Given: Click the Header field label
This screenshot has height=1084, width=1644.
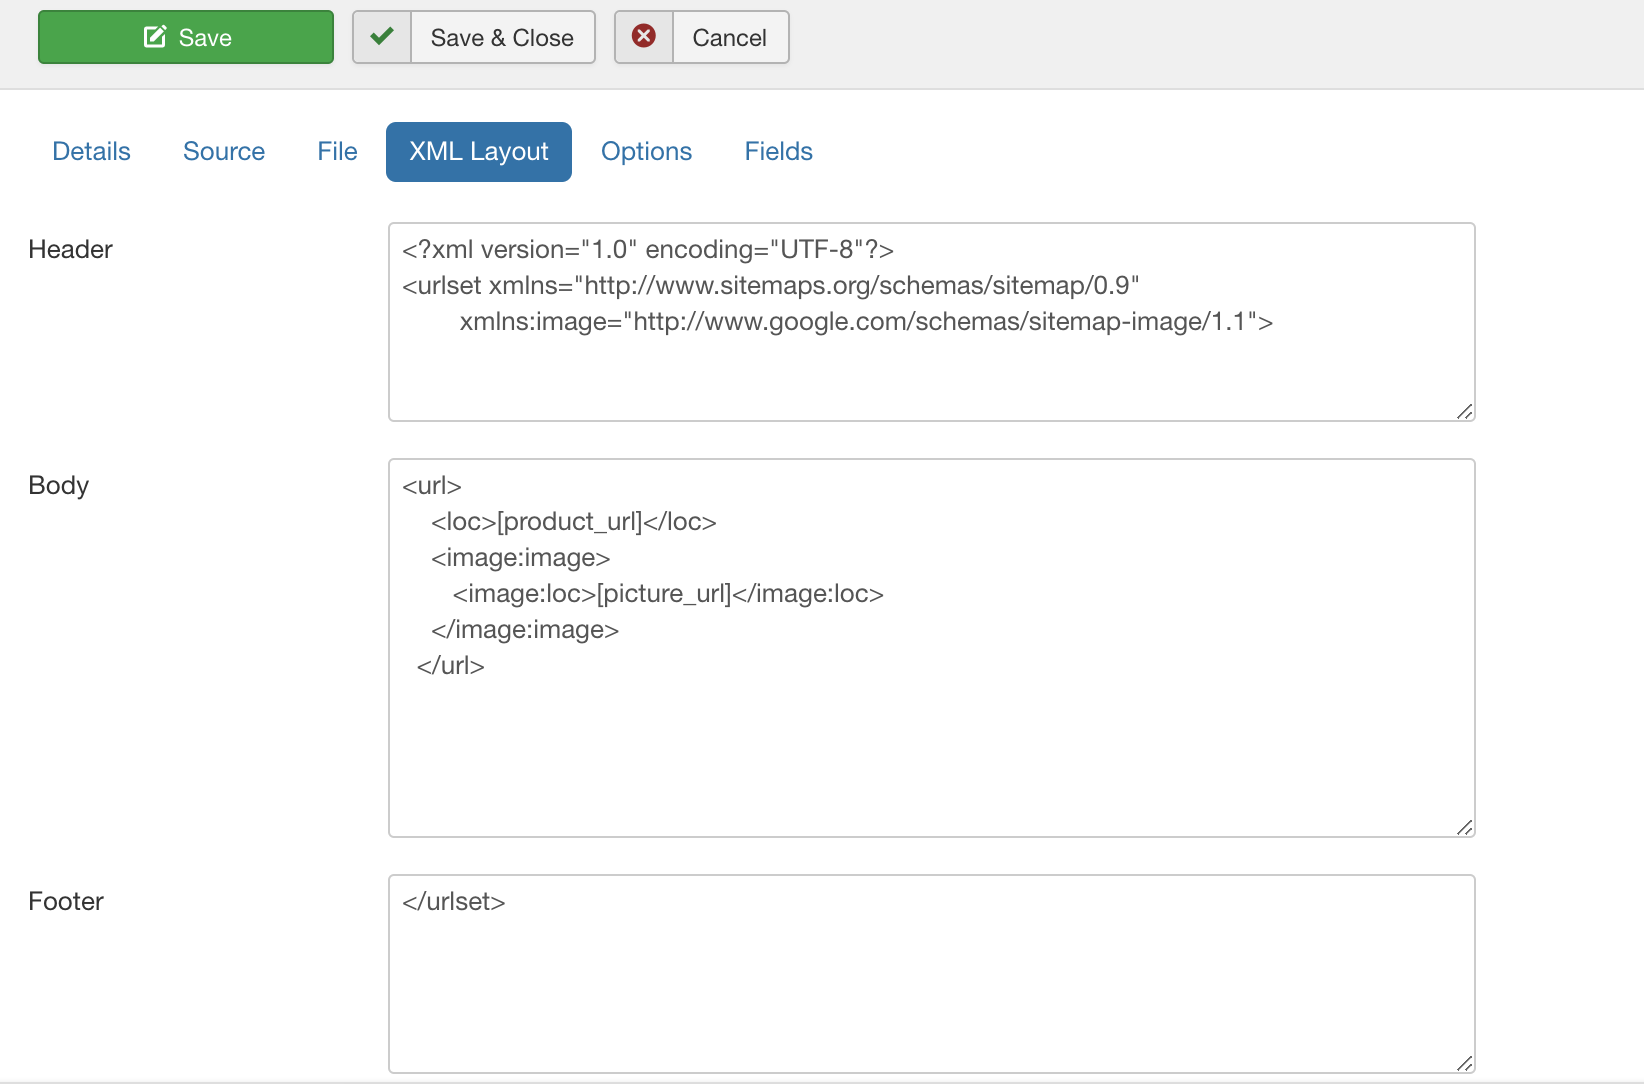Looking at the screenshot, I should [70, 249].
